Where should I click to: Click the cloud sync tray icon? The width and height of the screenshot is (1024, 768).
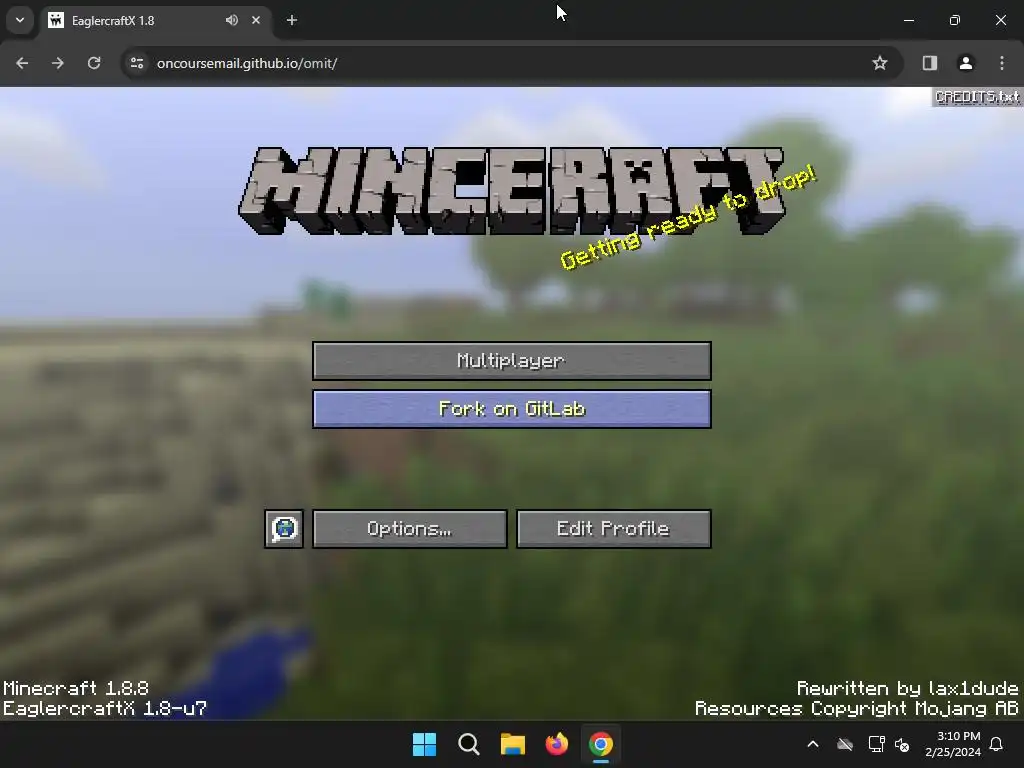(x=845, y=744)
